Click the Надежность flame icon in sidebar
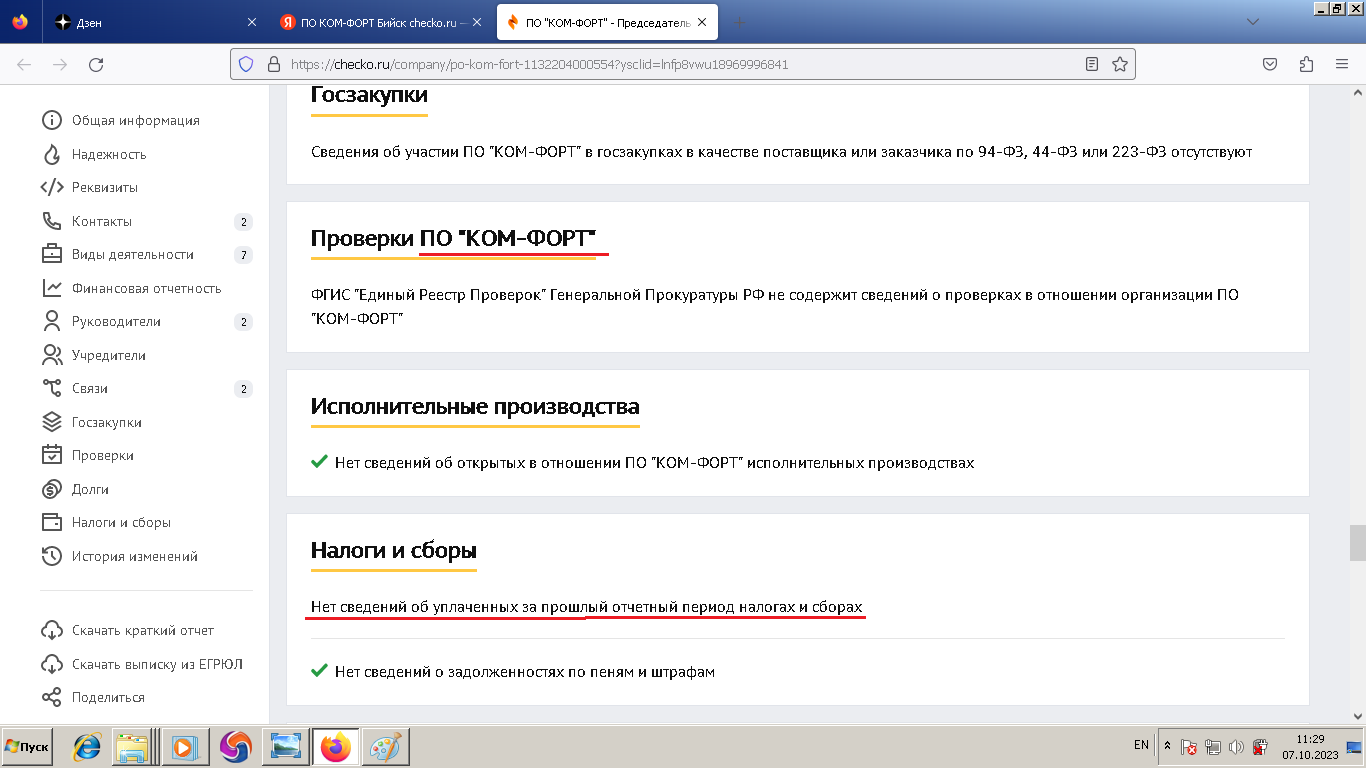 coord(52,154)
